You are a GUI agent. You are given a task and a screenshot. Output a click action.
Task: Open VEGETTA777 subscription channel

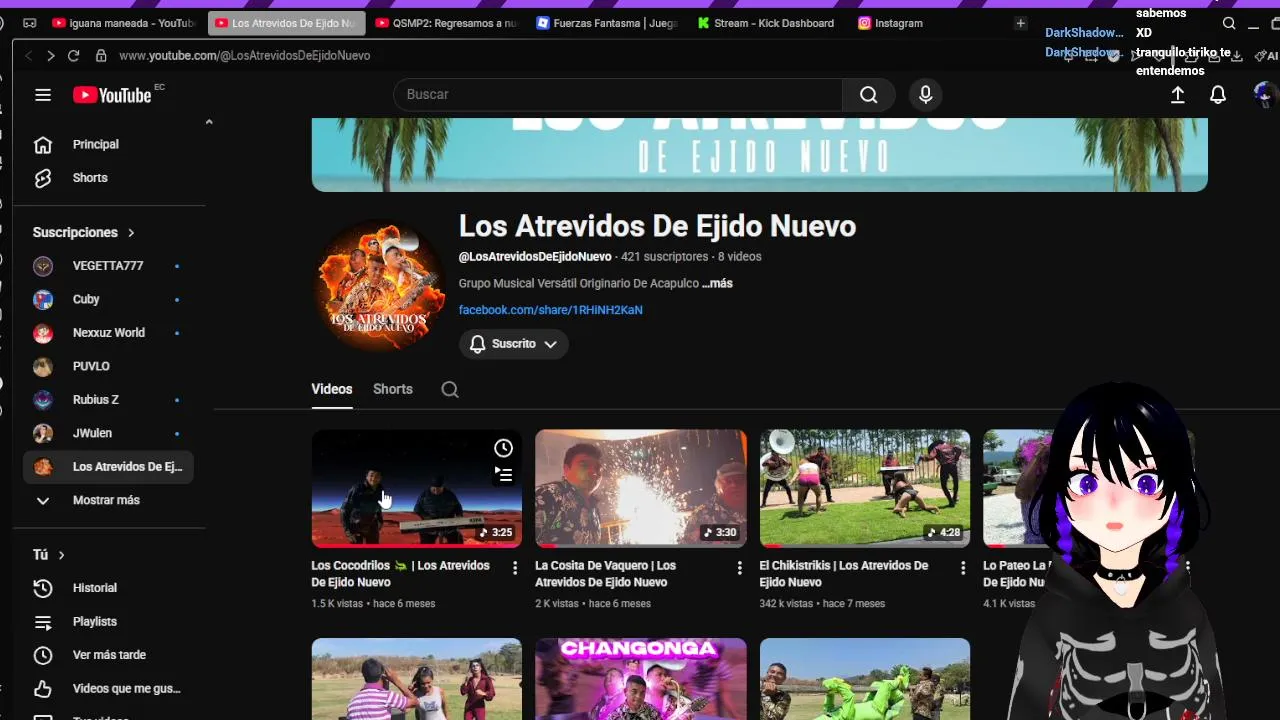coord(108,266)
